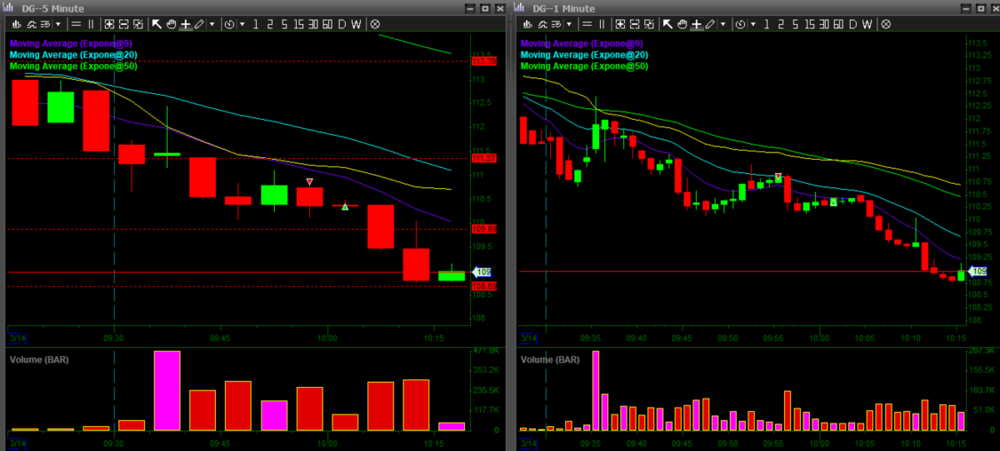Click Moving Average (Expone@50) label in DG 5 Minute chart
Viewport: 1000px width, 451px height.
point(73,65)
